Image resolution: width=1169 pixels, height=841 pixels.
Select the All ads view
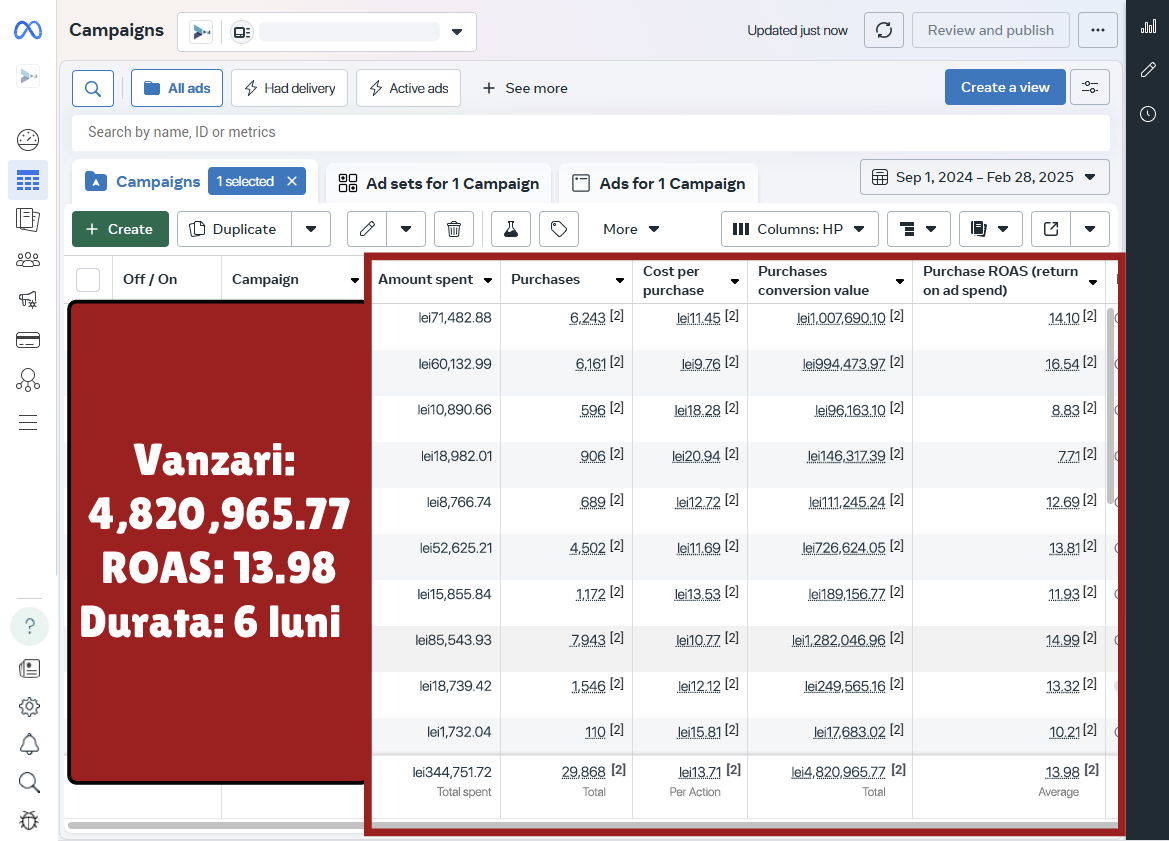(177, 88)
